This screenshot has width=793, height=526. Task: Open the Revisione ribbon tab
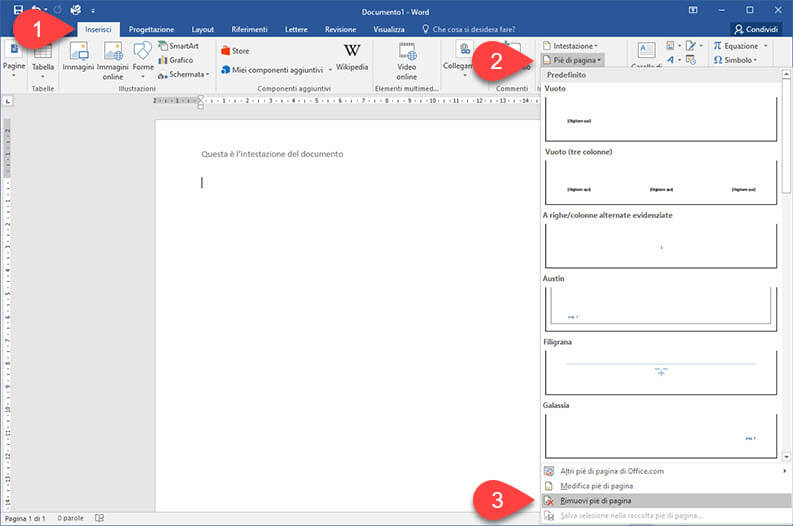tap(340, 30)
